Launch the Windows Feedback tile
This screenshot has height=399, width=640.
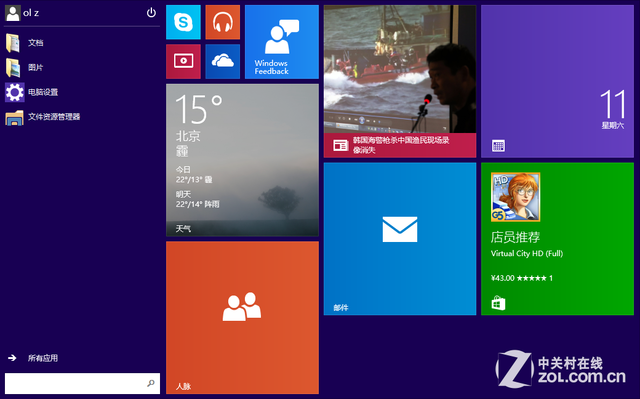282,42
